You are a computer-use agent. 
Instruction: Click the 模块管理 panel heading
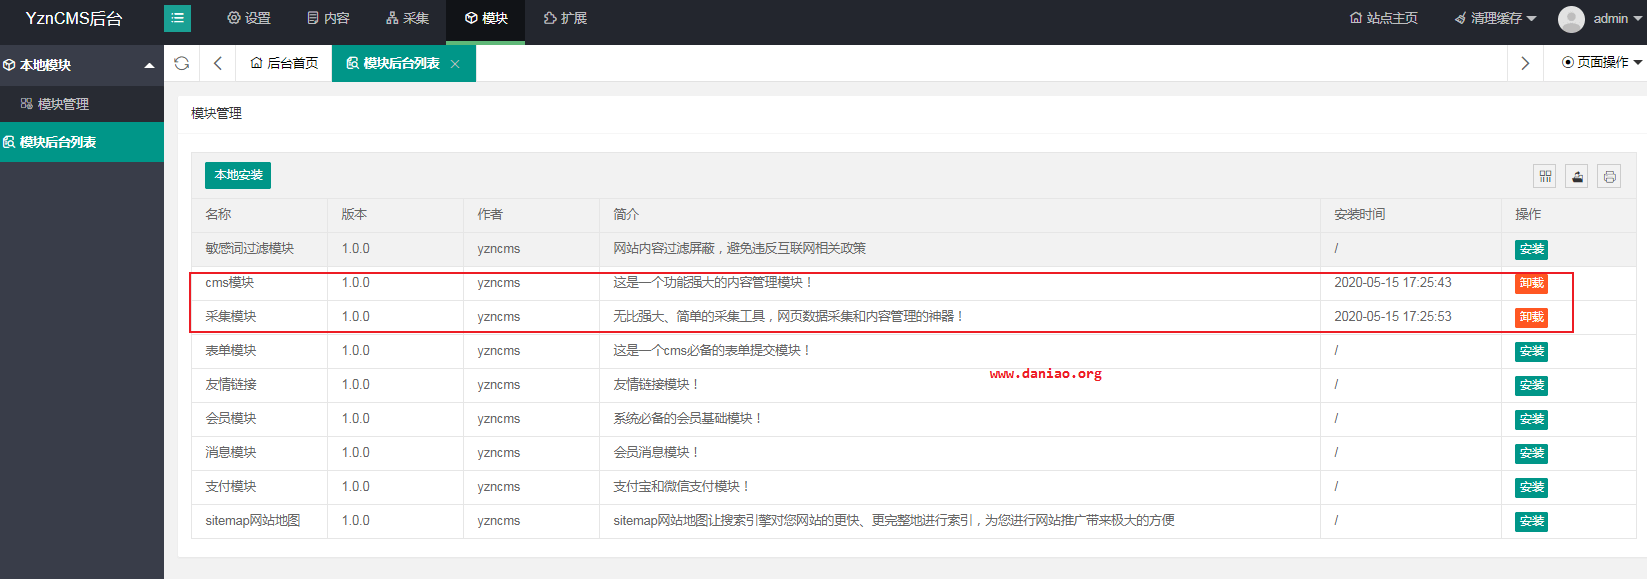click(217, 113)
